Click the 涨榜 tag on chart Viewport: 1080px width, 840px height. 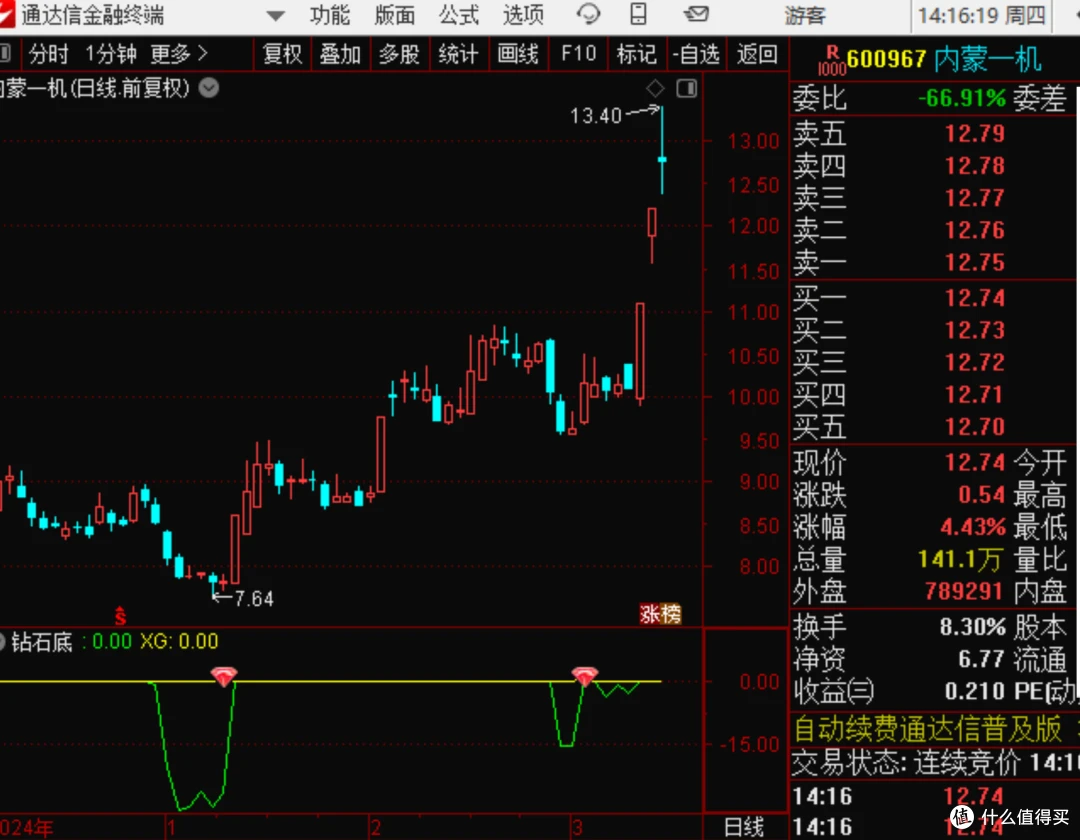click(660, 614)
